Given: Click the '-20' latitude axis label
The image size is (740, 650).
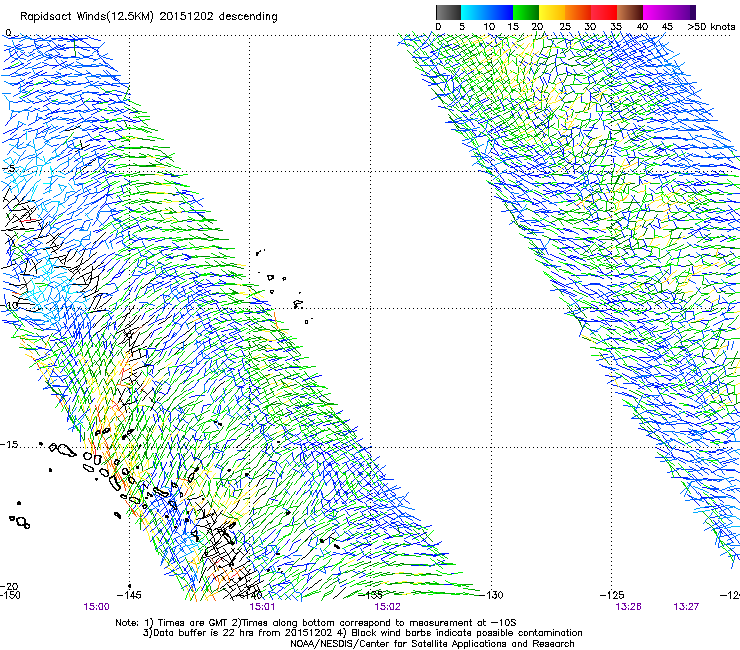Looking at the screenshot, I should coord(9,586).
